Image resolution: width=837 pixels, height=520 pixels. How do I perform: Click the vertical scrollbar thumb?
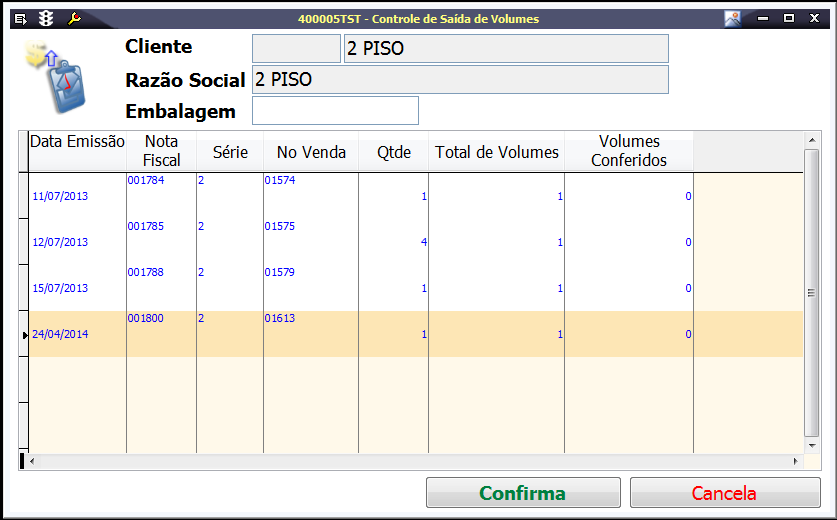tap(811, 293)
